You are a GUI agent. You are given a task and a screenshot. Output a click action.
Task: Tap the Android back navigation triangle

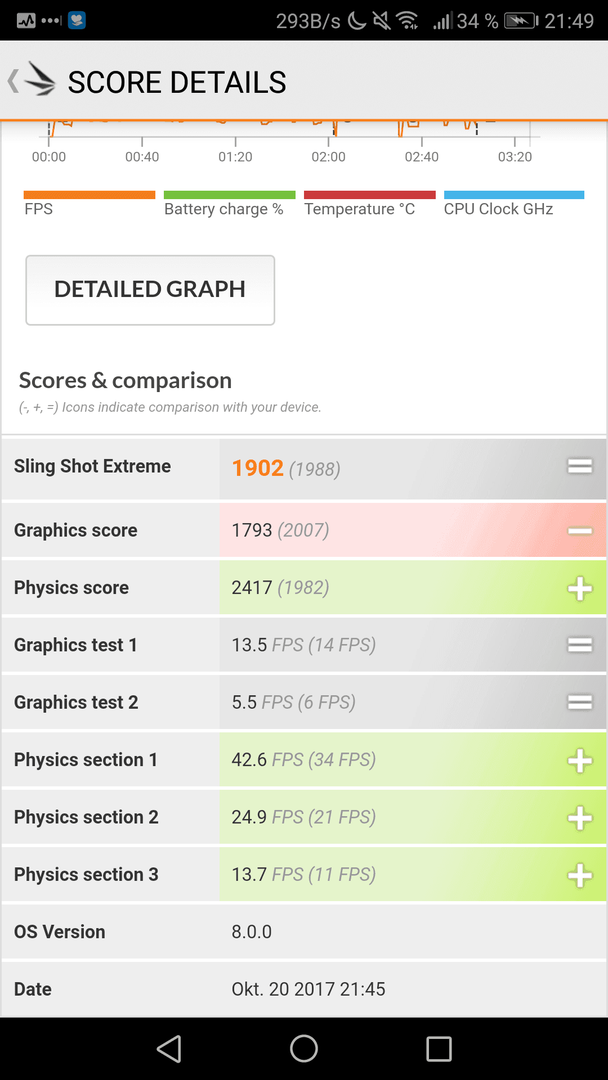169,1048
